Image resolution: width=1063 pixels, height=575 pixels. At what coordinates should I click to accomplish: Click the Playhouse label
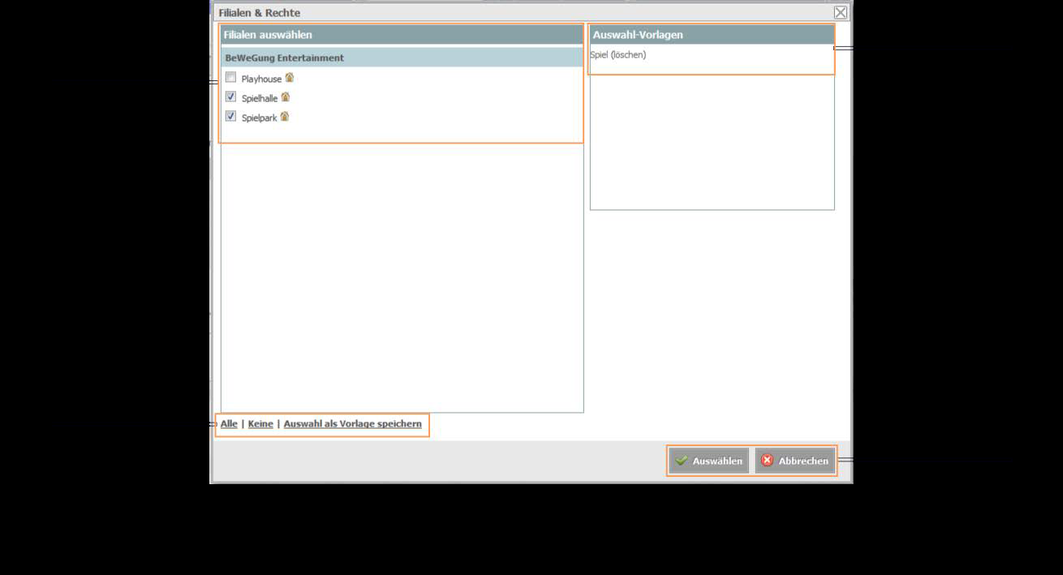point(261,79)
